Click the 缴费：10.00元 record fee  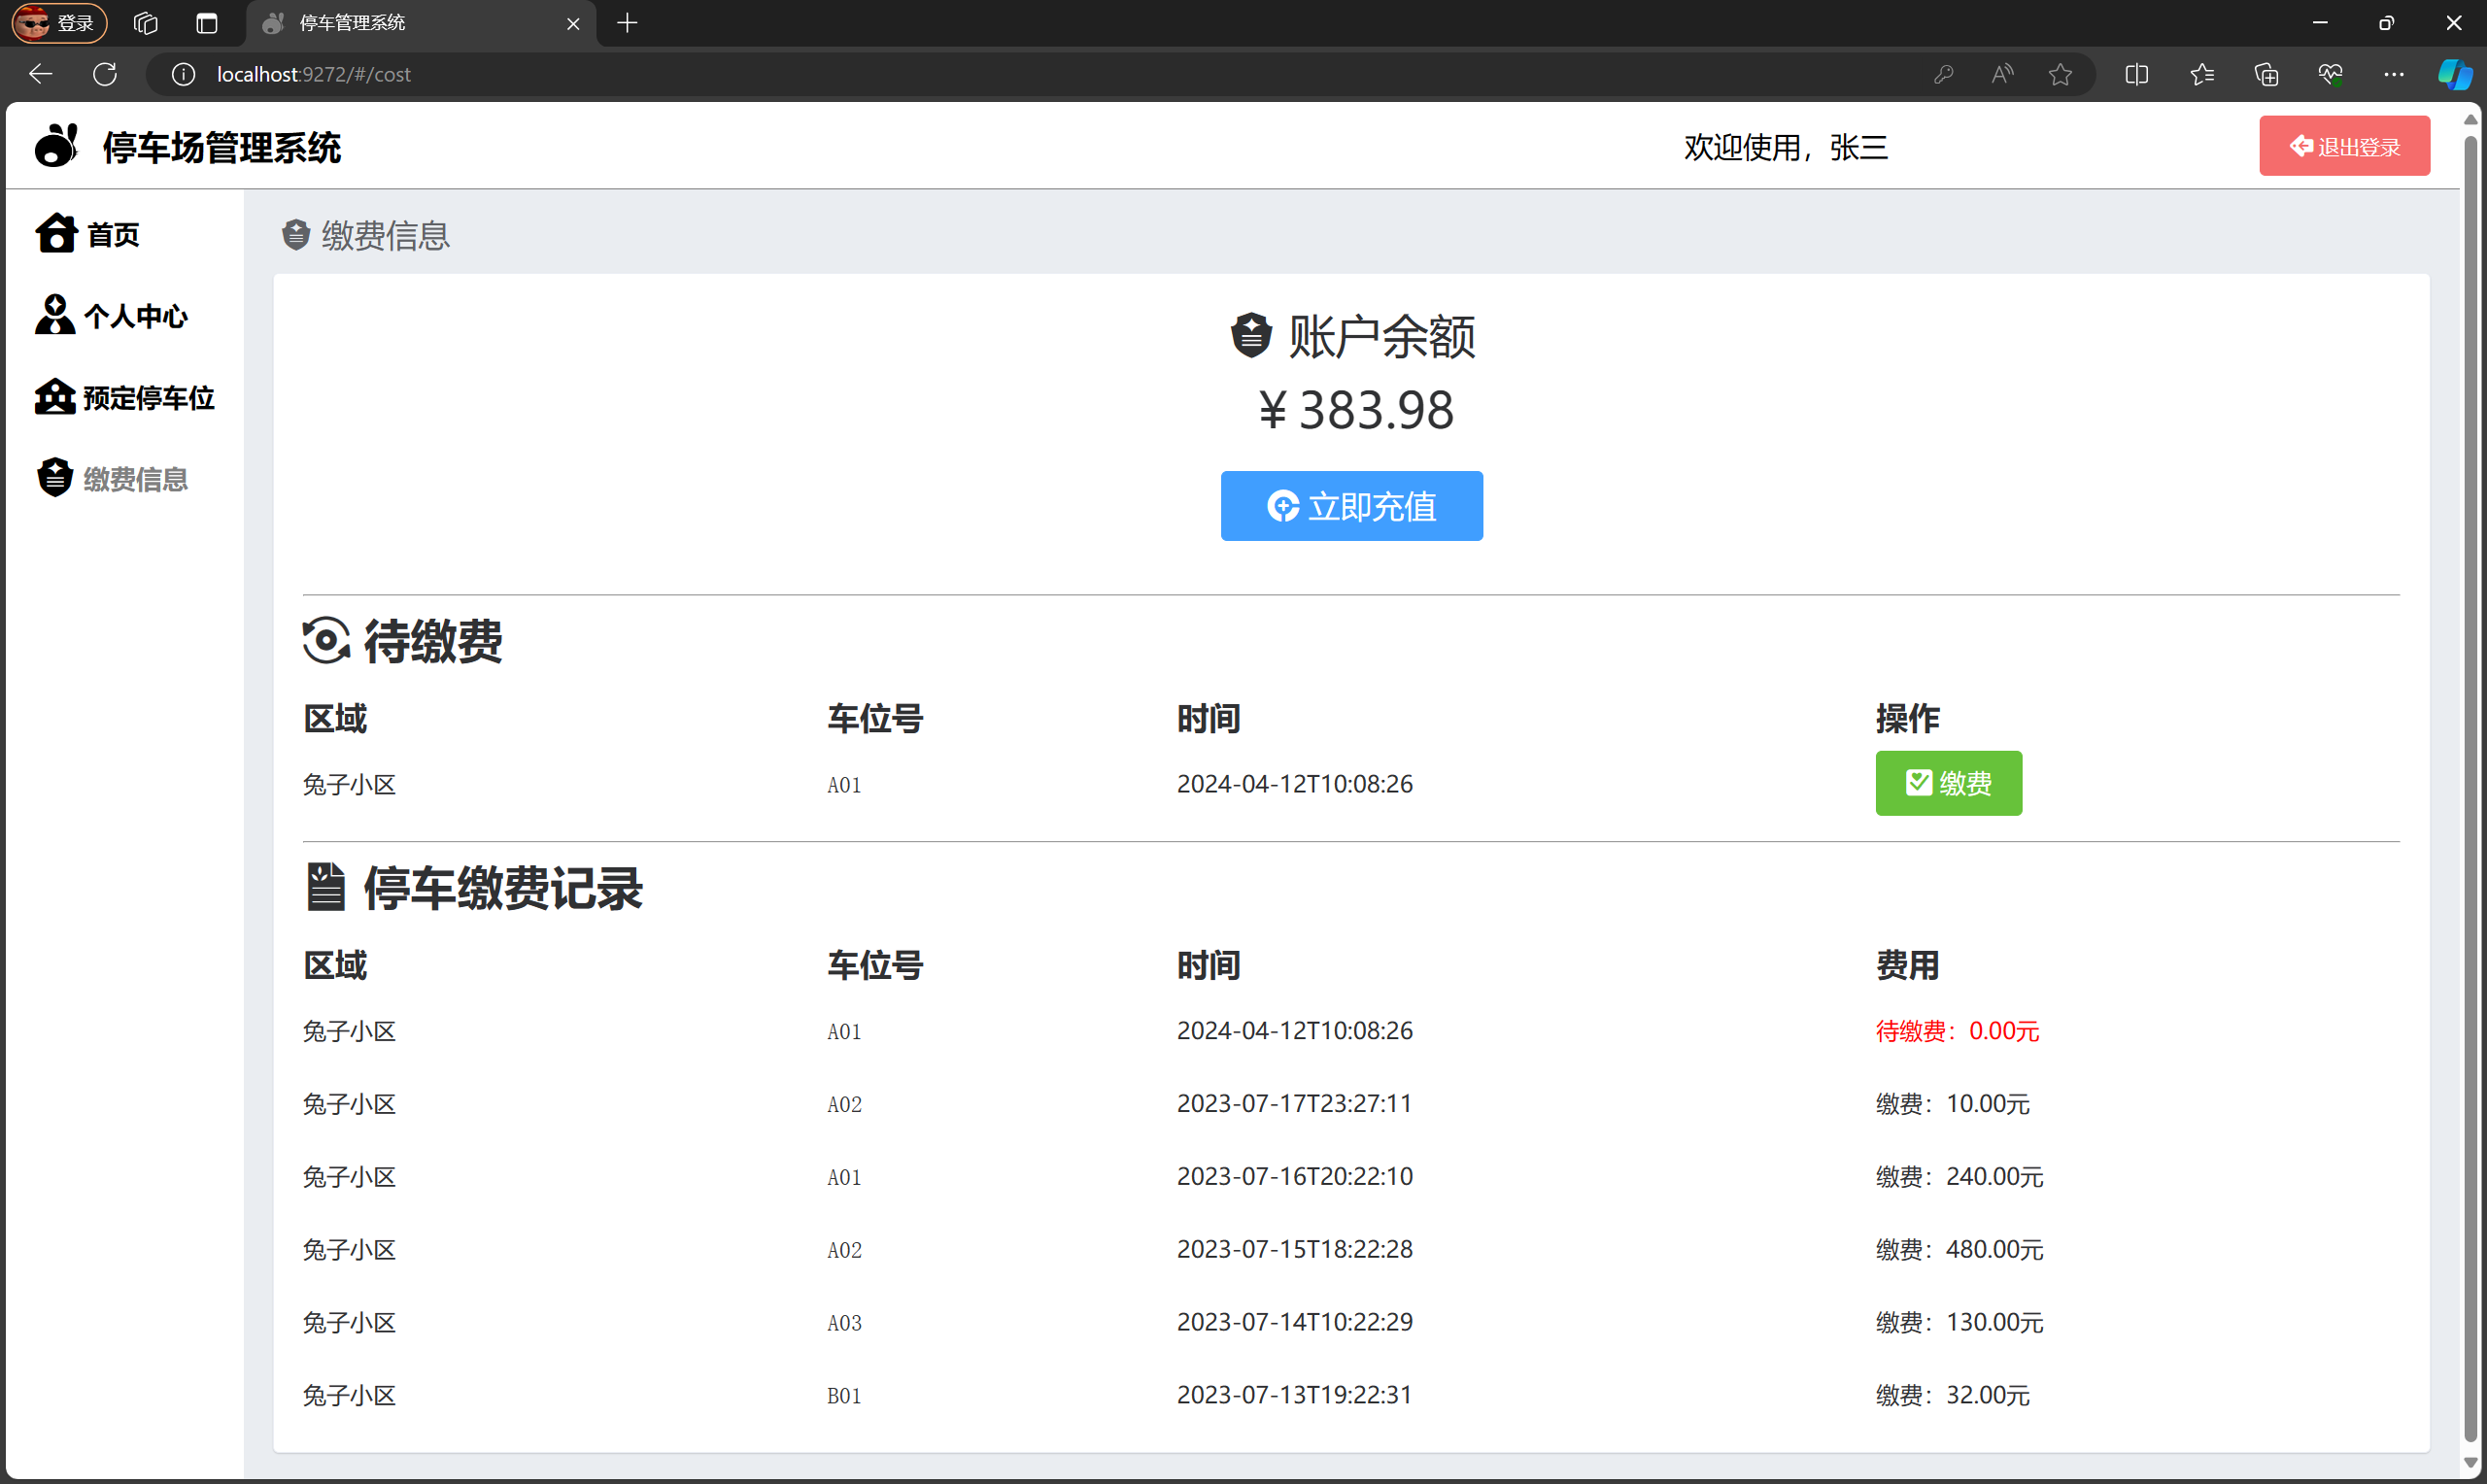pyautogui.click(x=1952, y=1104)
